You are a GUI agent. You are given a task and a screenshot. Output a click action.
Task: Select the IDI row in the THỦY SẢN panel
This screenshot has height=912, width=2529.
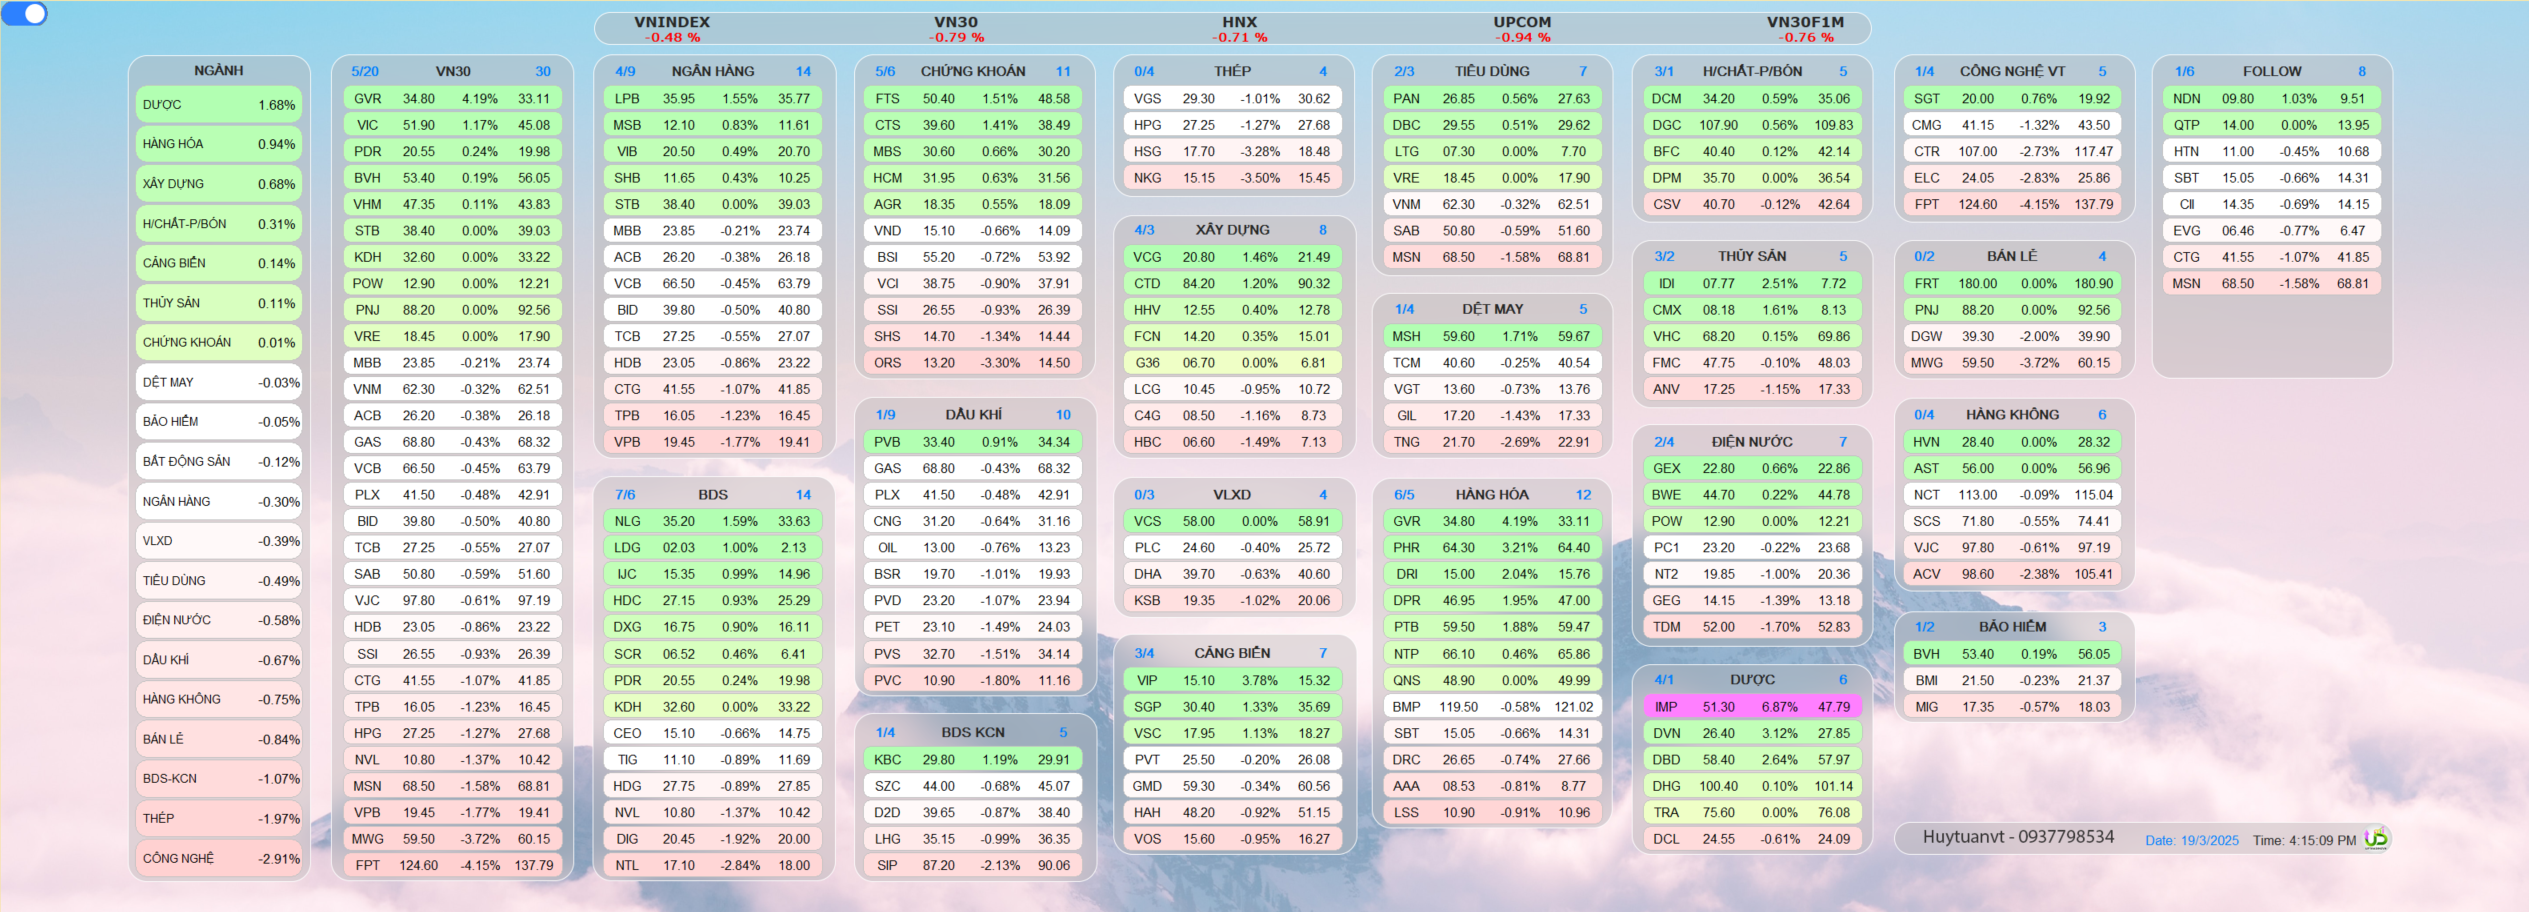point(1751,284)
